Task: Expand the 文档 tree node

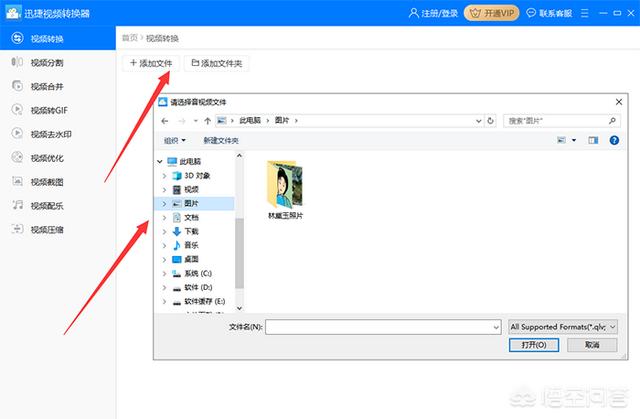Action: (164, 218)
